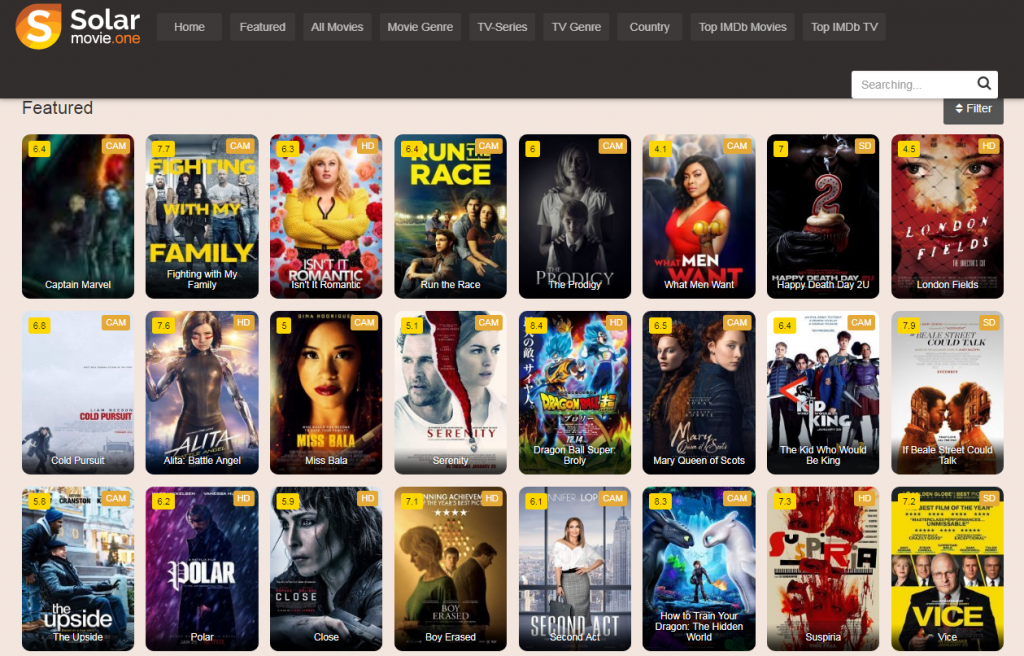Choose the Close movie poster
The height and width of the screenshot is (656, 1024).
click(x=326, y=568)
